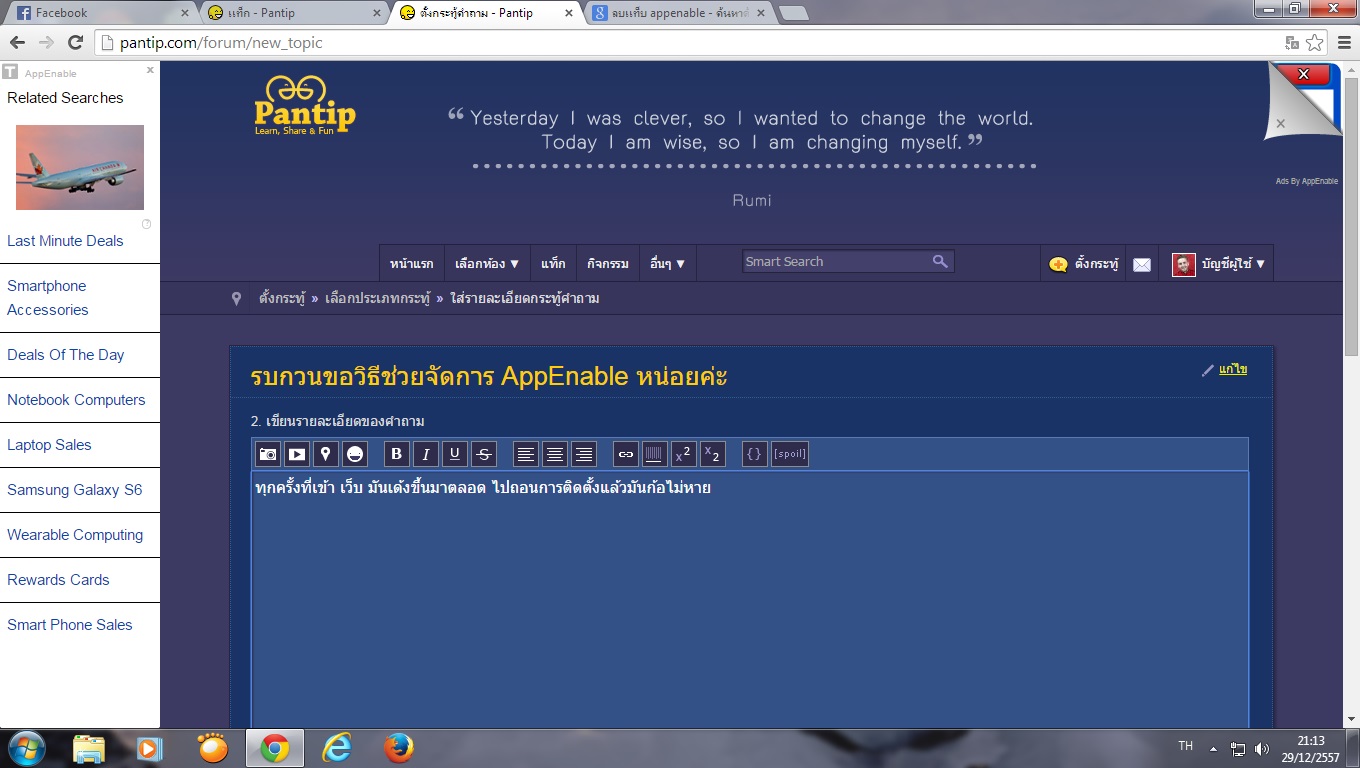Click the ตั้งกระทู้ button in navigation bar
Screen dimensions: 1360x768
click(x=1084, y=264)
